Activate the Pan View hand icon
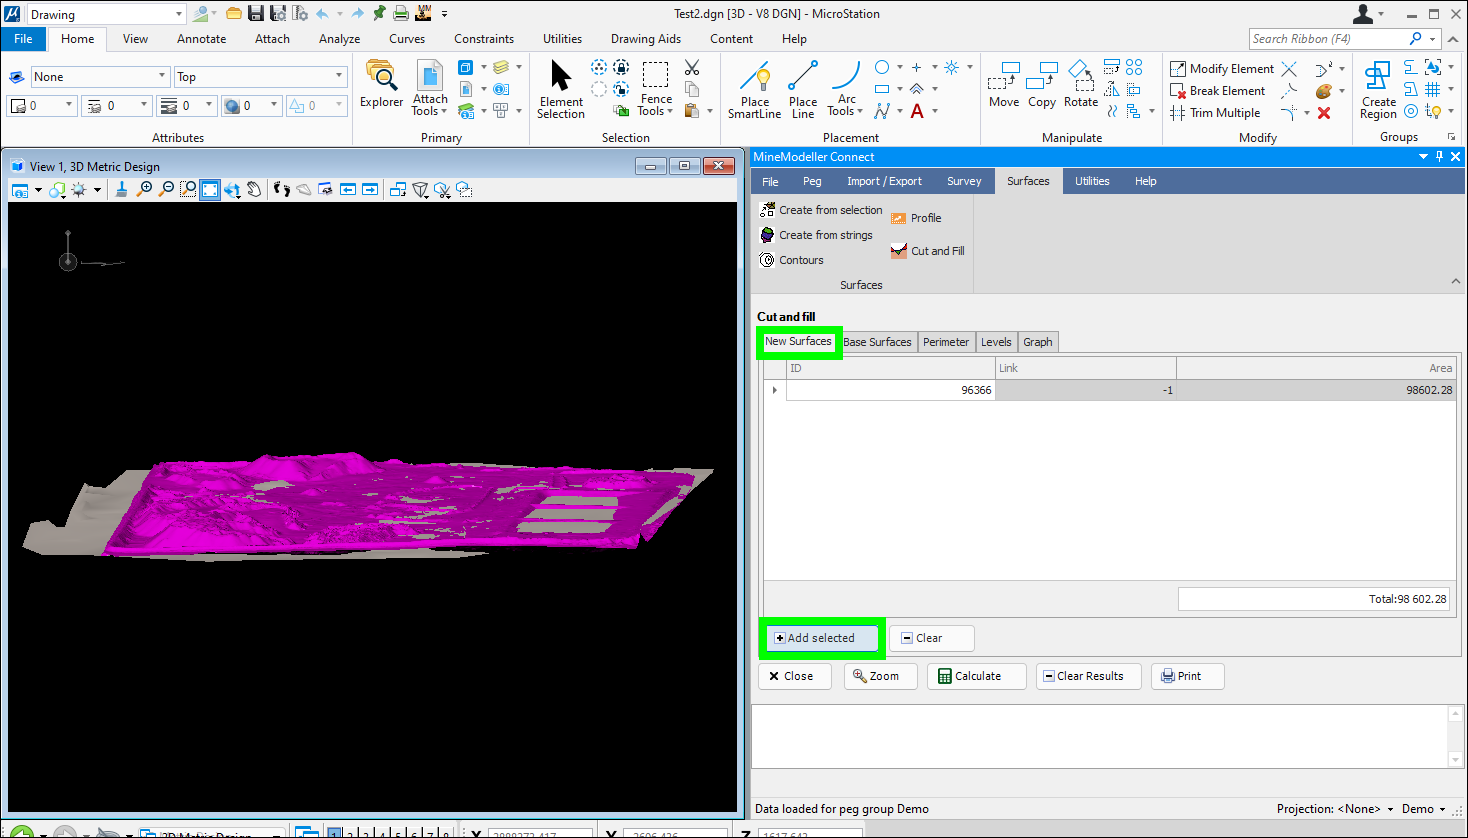The image size is (1468, 838). tap(254, 190)
